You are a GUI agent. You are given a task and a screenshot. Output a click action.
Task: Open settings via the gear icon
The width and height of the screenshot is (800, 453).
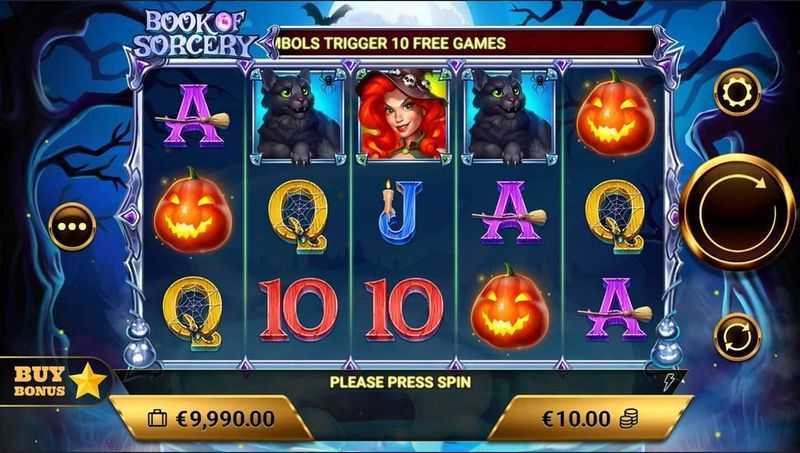738,92
